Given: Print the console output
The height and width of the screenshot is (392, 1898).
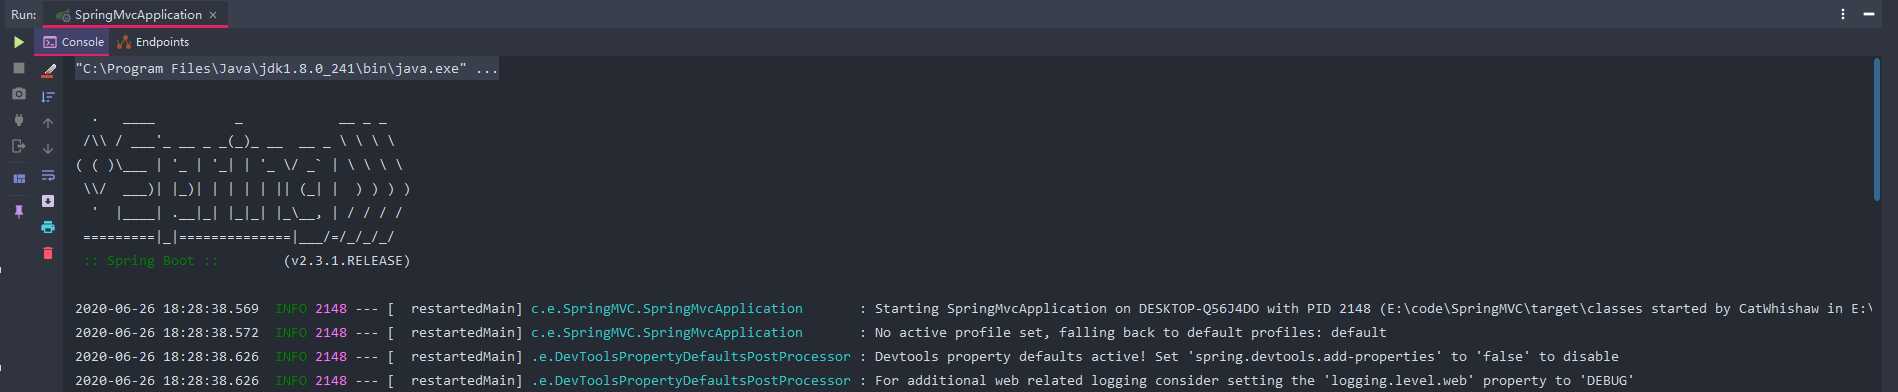Looking at the screenshot, I should tap(48, 227).
